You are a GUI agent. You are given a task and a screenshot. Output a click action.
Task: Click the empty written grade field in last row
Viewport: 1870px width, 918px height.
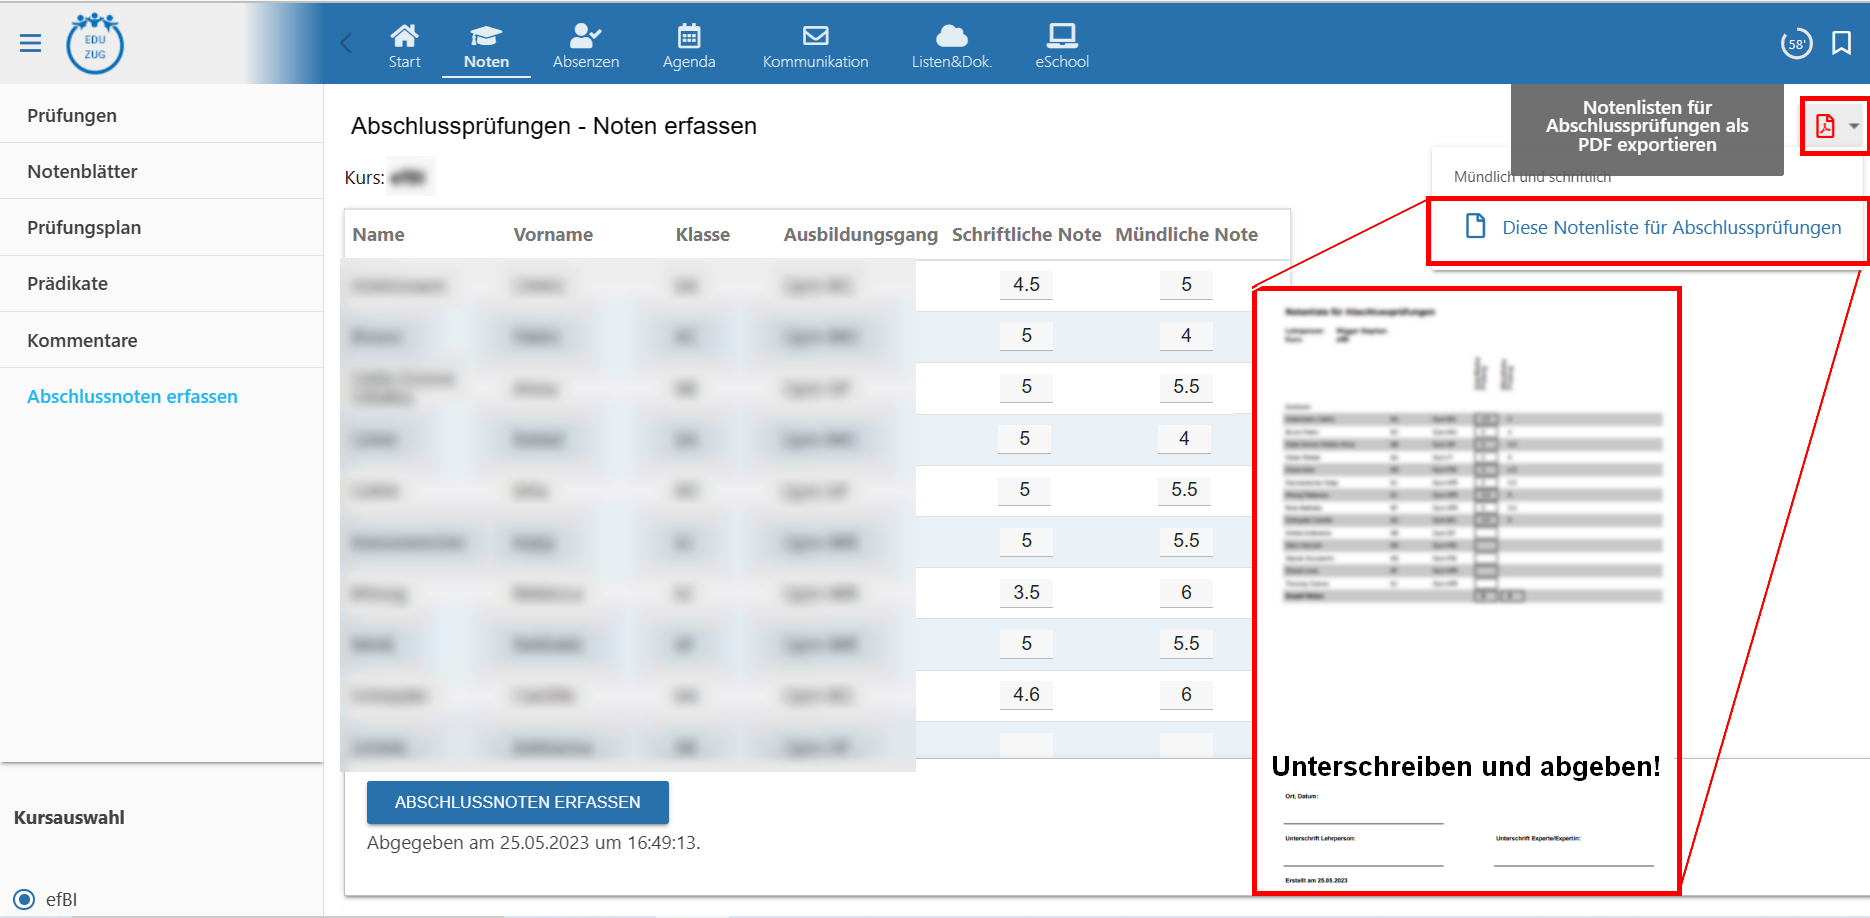point(1026,745)
